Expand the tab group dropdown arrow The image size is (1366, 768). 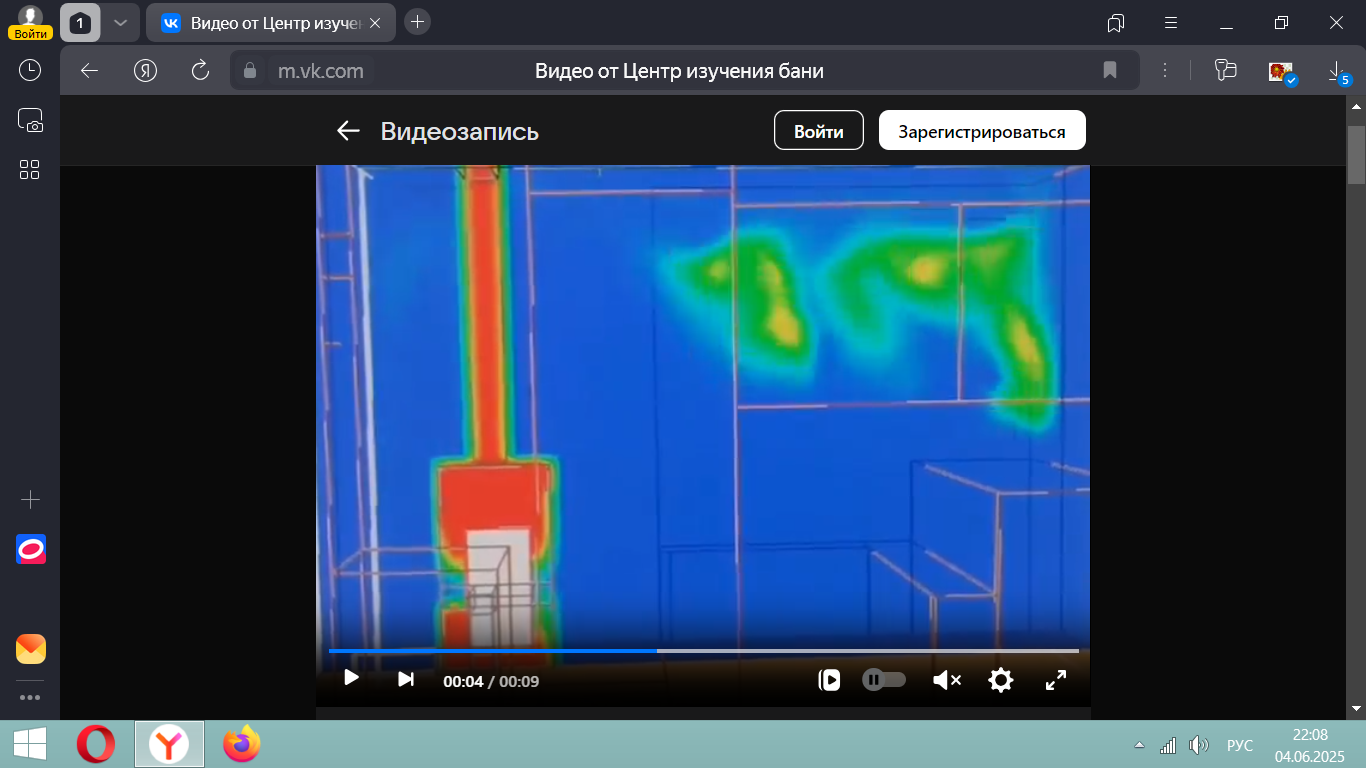pyautogui.click(x=120, y=22)
